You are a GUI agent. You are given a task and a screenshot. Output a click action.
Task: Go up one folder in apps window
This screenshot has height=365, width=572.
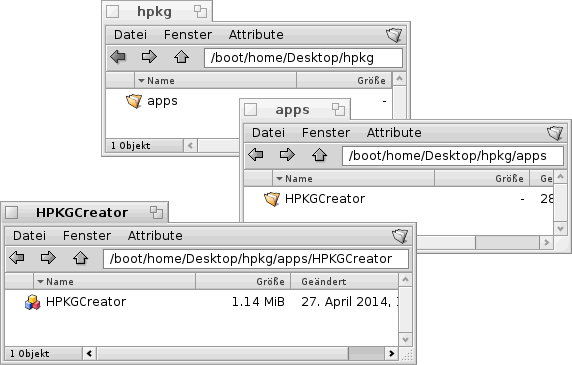pos(320,155)
